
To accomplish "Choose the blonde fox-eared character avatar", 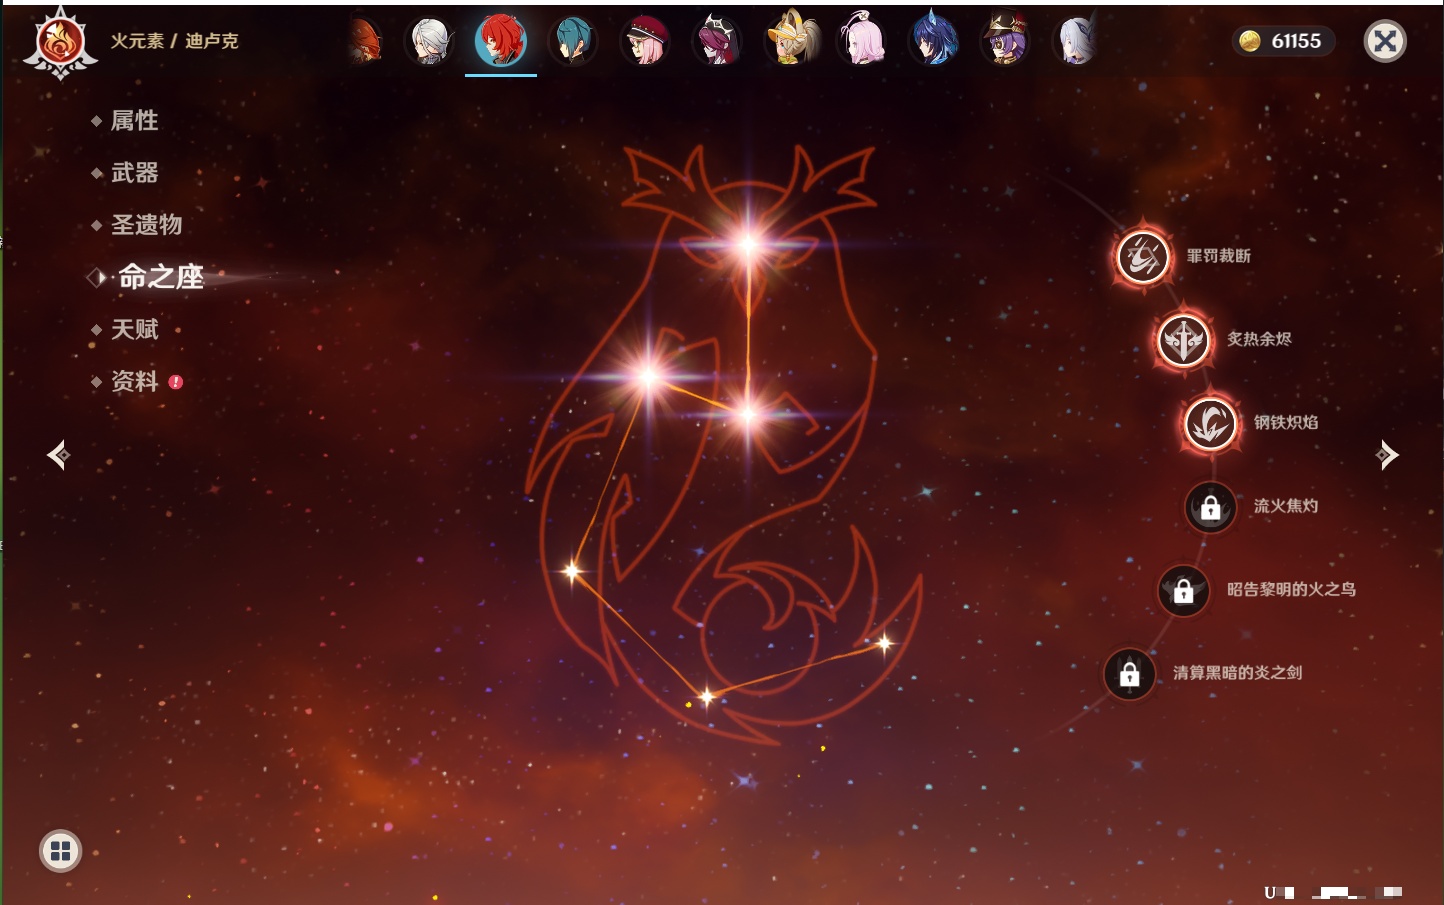I will coord(790,41).
